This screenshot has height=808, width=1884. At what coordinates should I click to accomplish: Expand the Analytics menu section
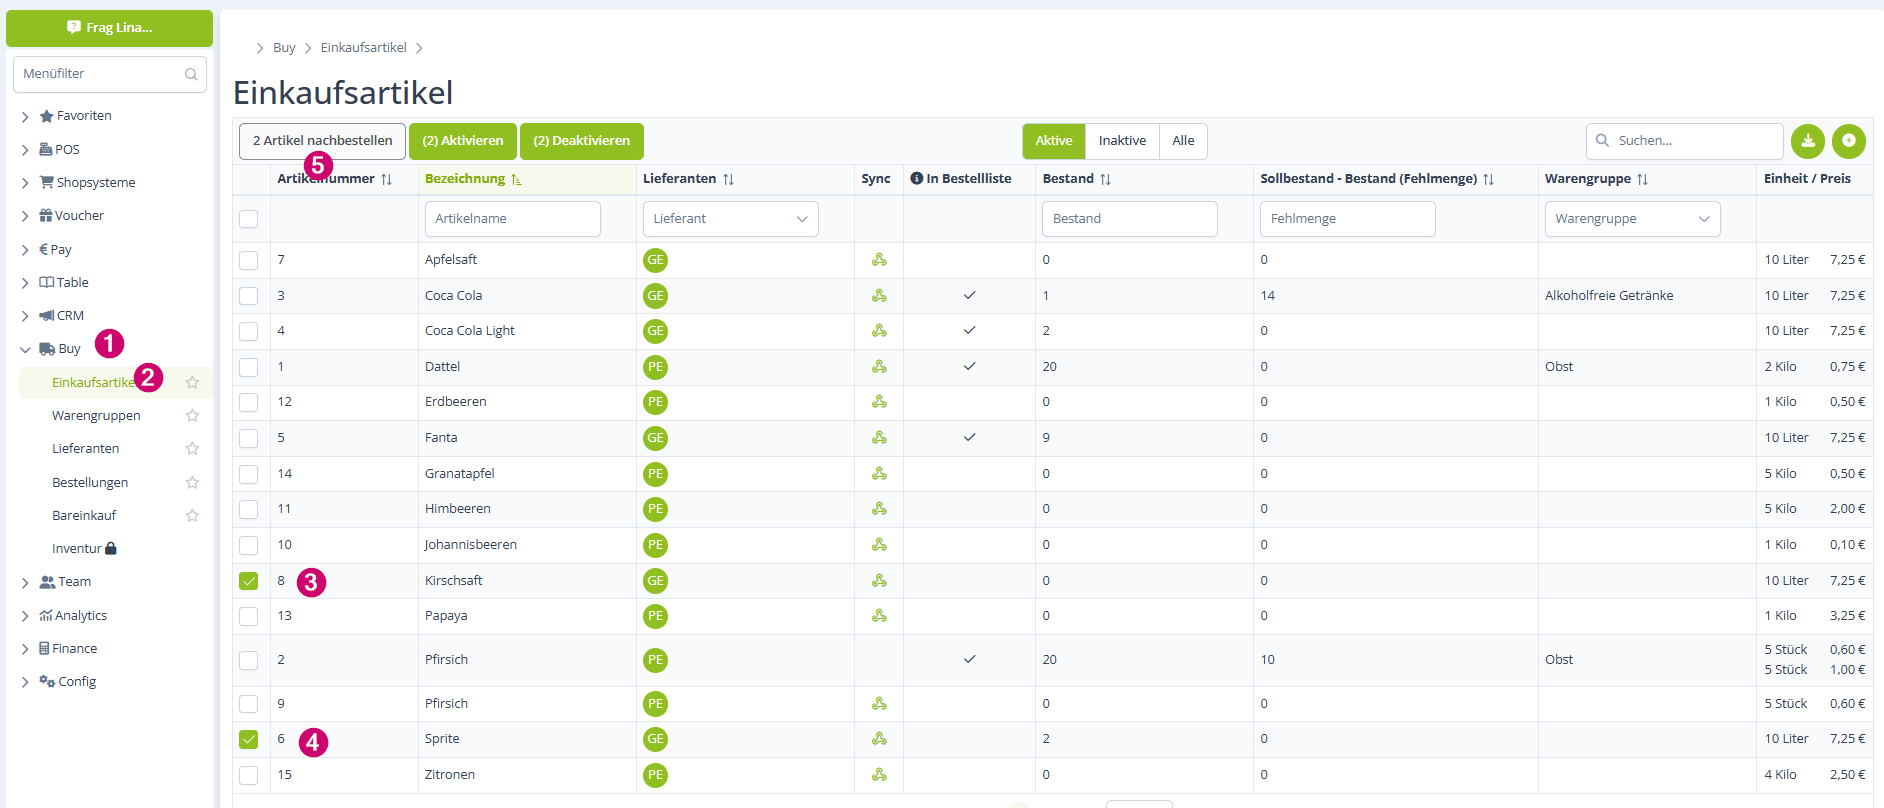point(25,616)
